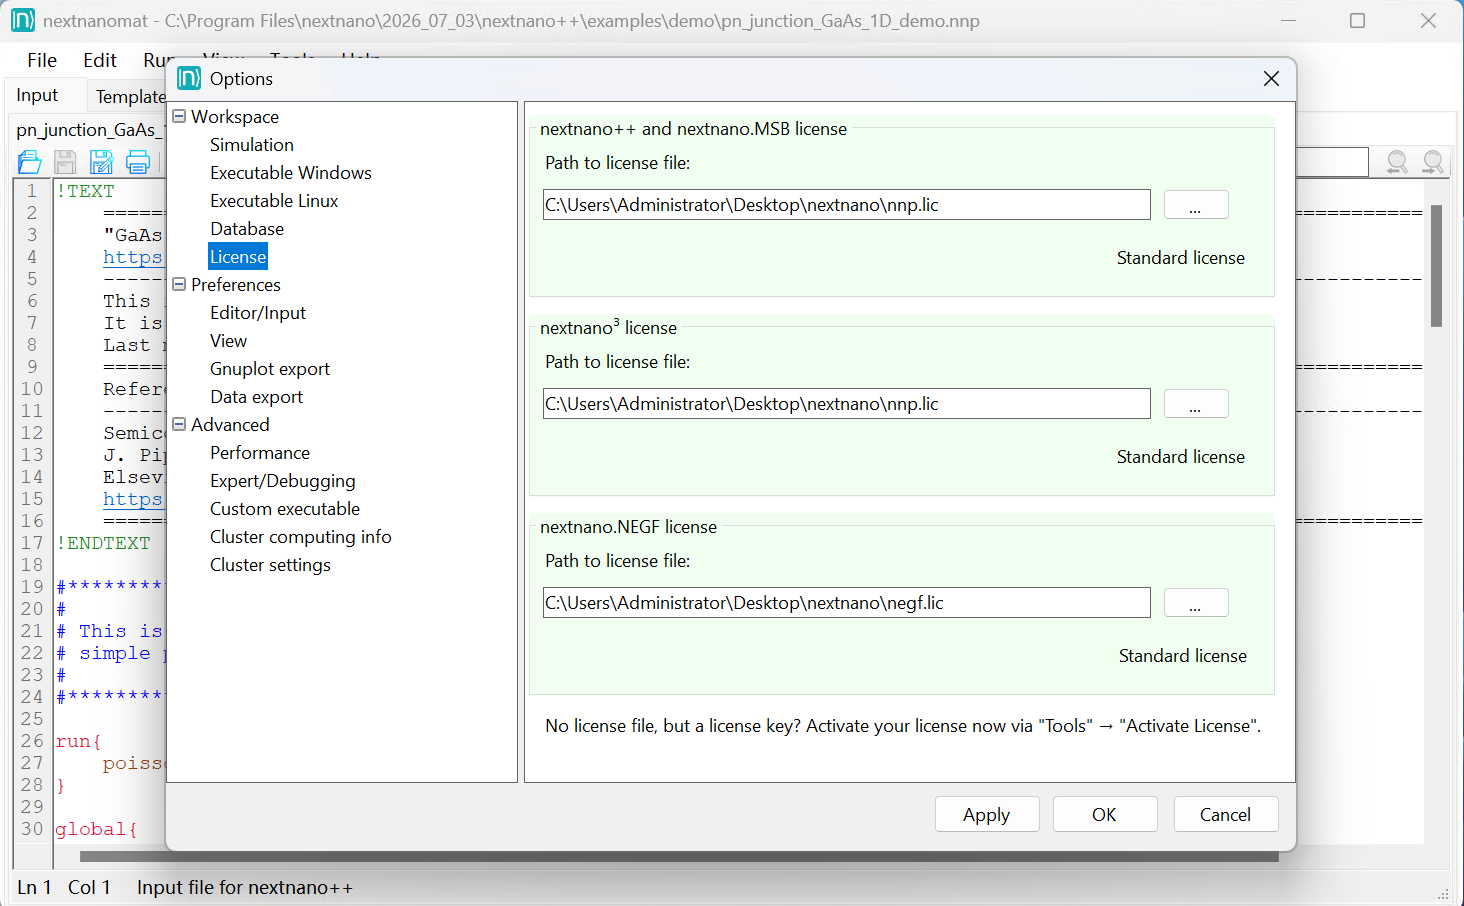Click the https link on line 15
1464x906 pixels.
[x=132, y=499]
